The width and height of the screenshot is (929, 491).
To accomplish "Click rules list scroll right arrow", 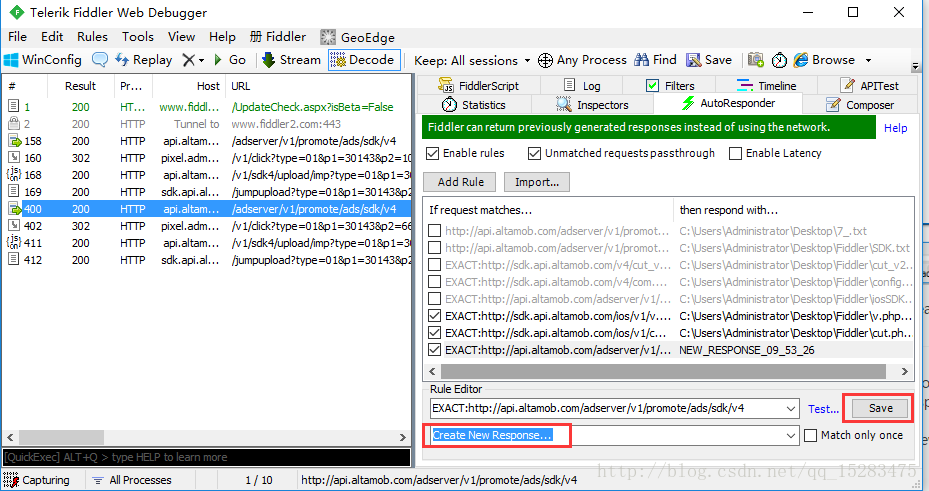I will 904,371.
